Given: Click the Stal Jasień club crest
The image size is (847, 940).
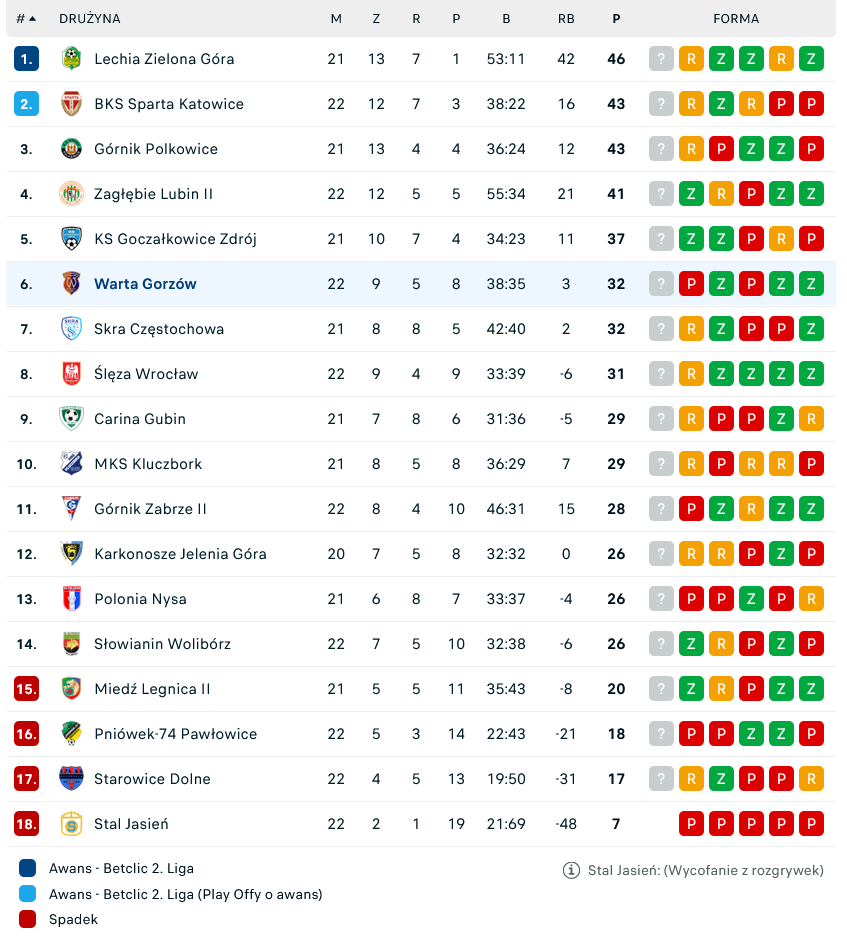Looking at the screenshot, I should [71, 824].
